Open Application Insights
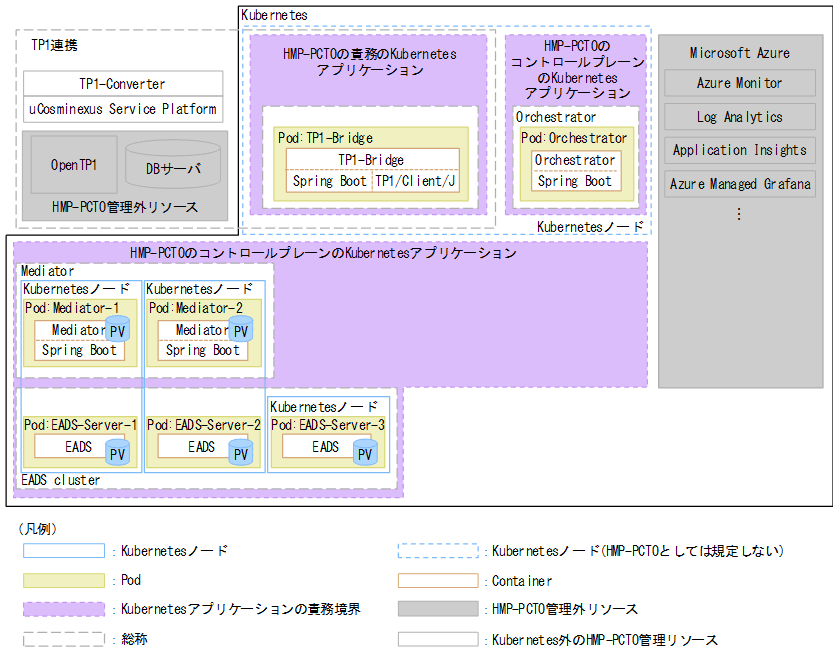Viewport: 834px width, 657px height. point(739,151)
